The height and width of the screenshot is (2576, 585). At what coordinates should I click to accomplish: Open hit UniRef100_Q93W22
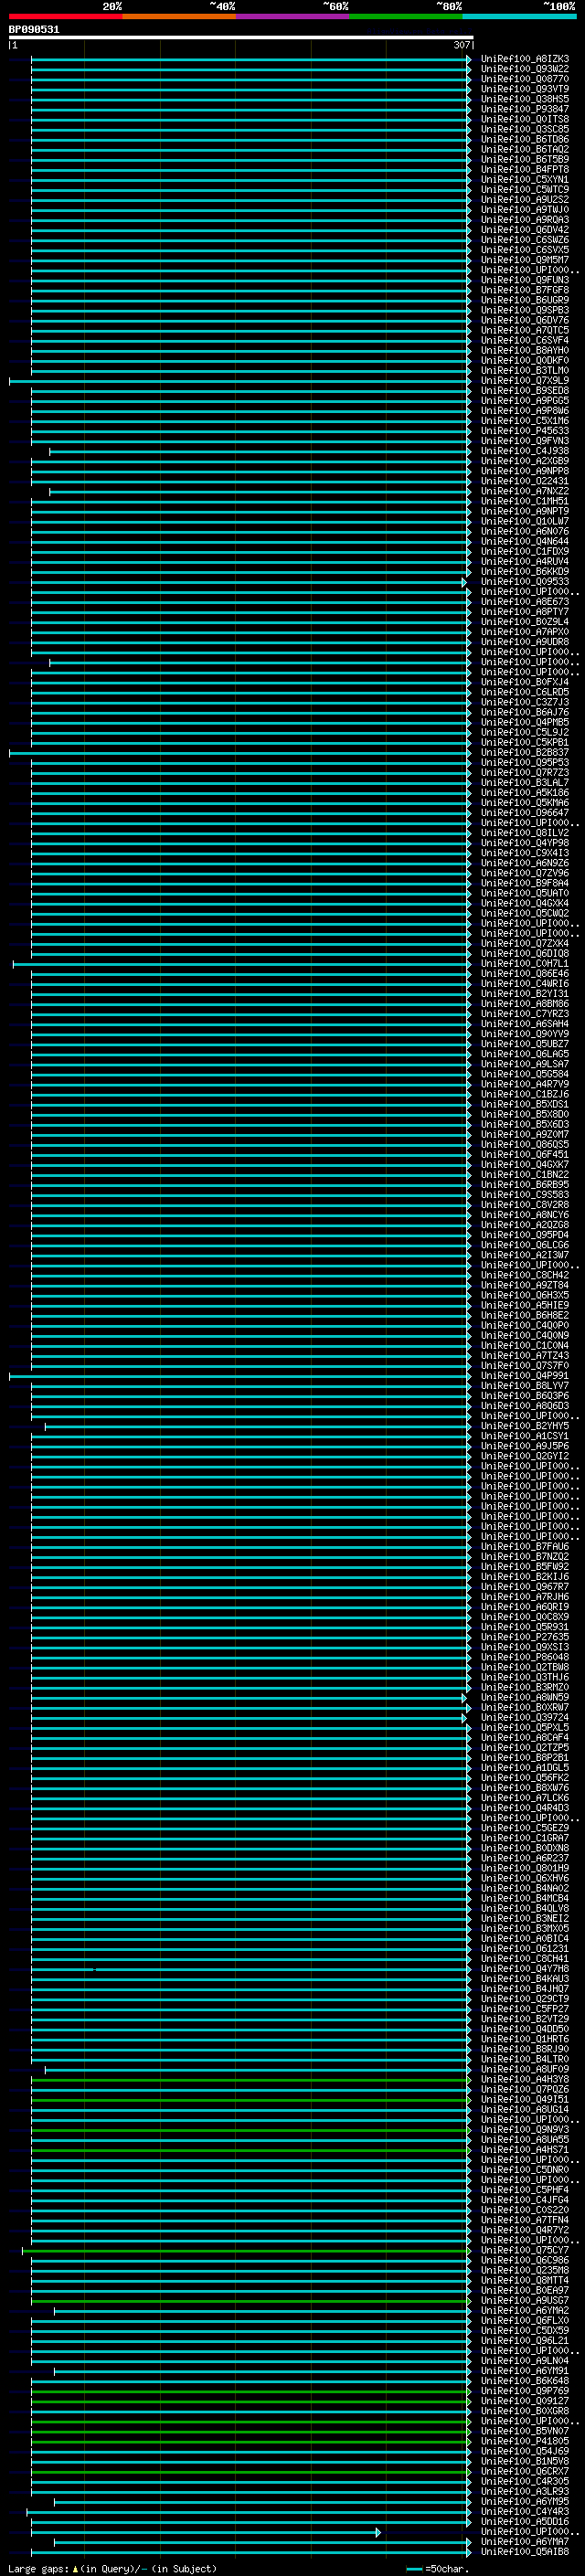524,69
